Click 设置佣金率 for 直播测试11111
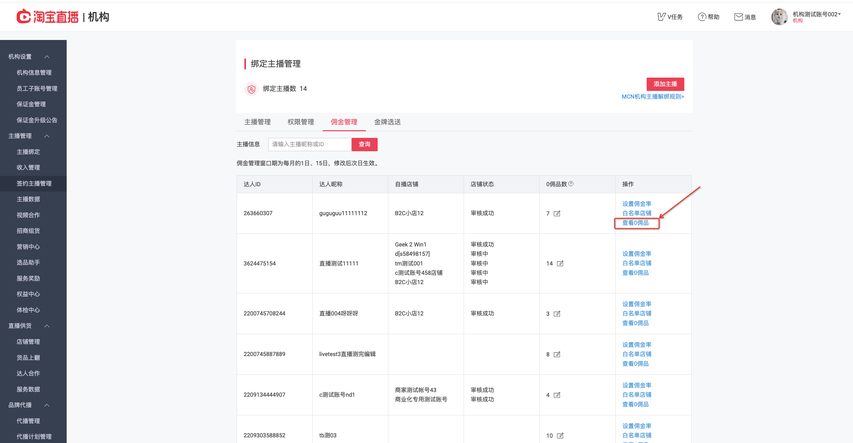Image resolution: width=853 pixels, height=443 pixels. (636, 254)
